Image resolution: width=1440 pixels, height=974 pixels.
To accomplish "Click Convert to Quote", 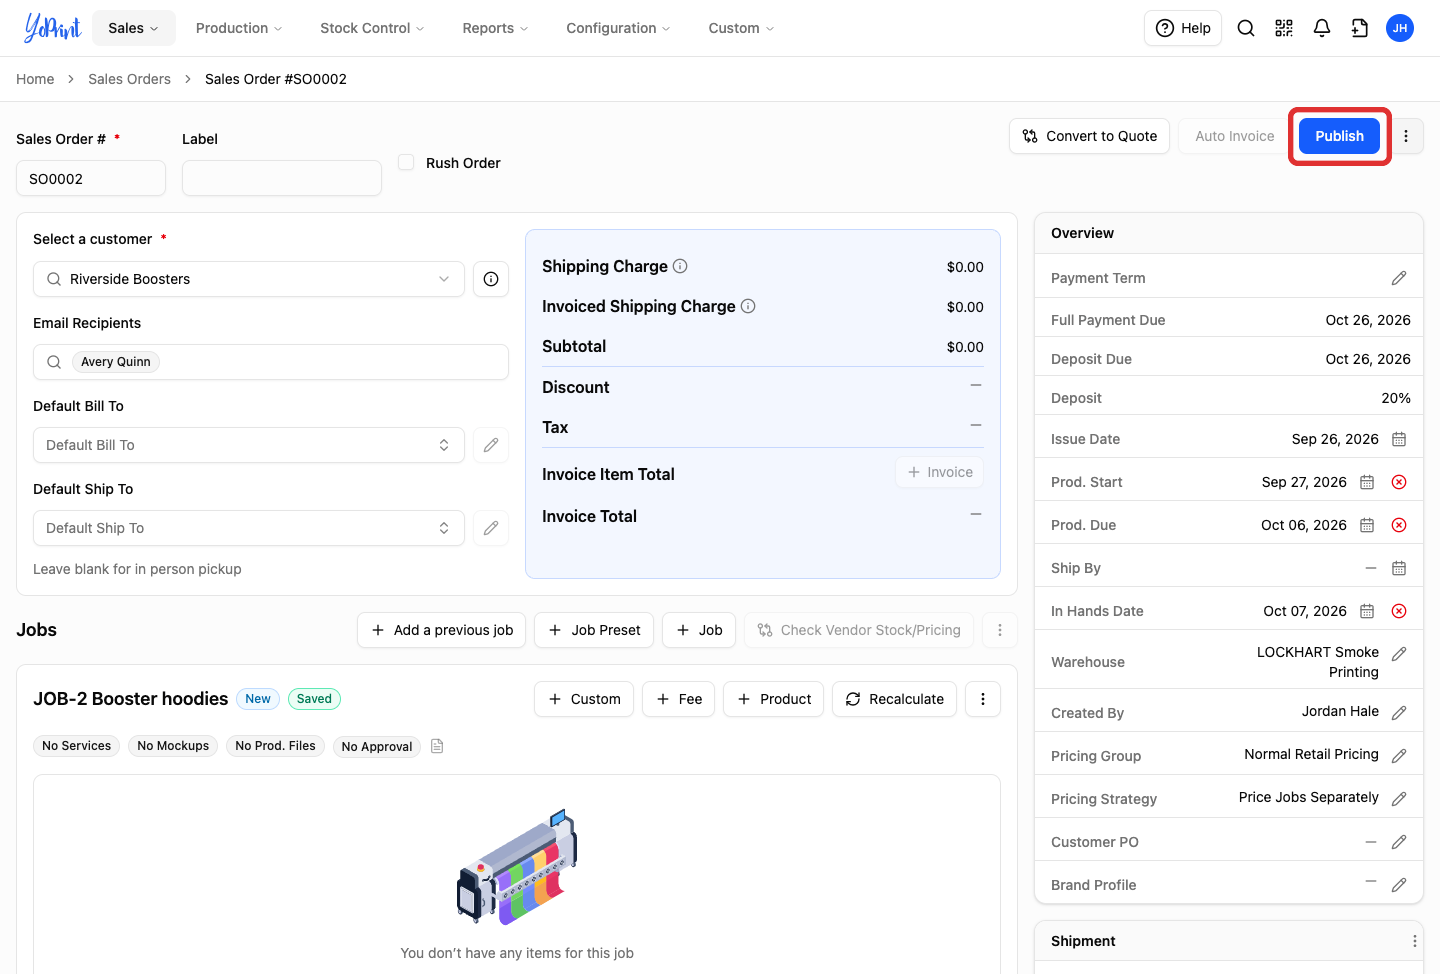I will click(x=1089, y=136).
